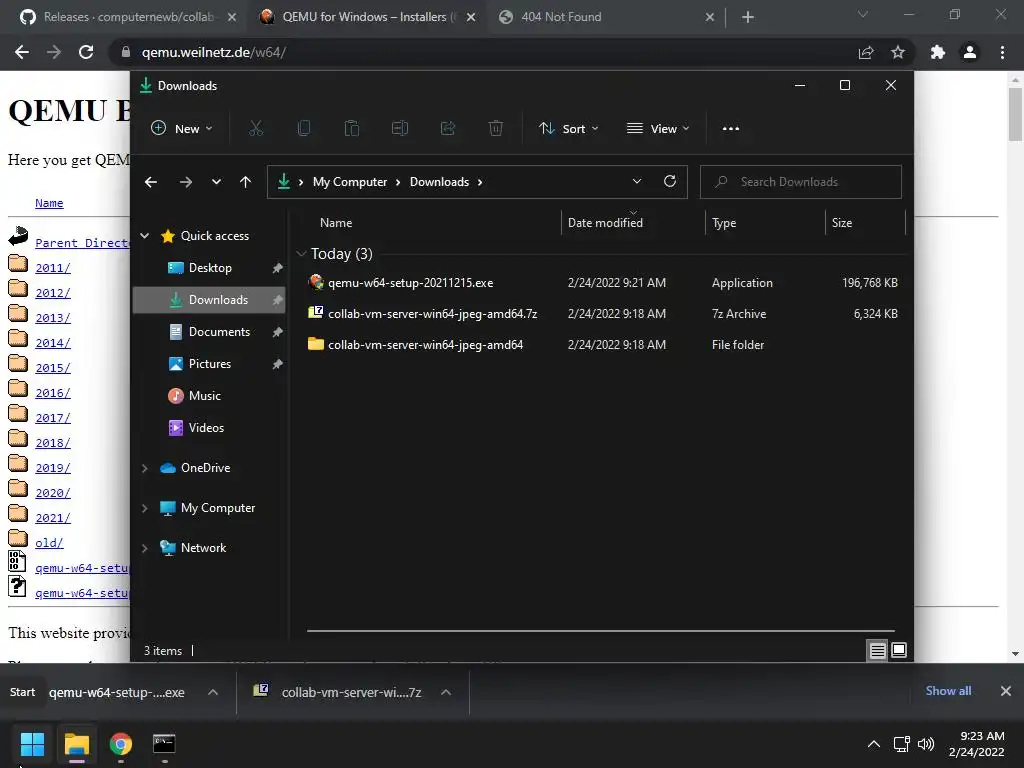
Task: Click the file list horizontal scrollbar
Action: pyautogui.click(x=600, y=631)
